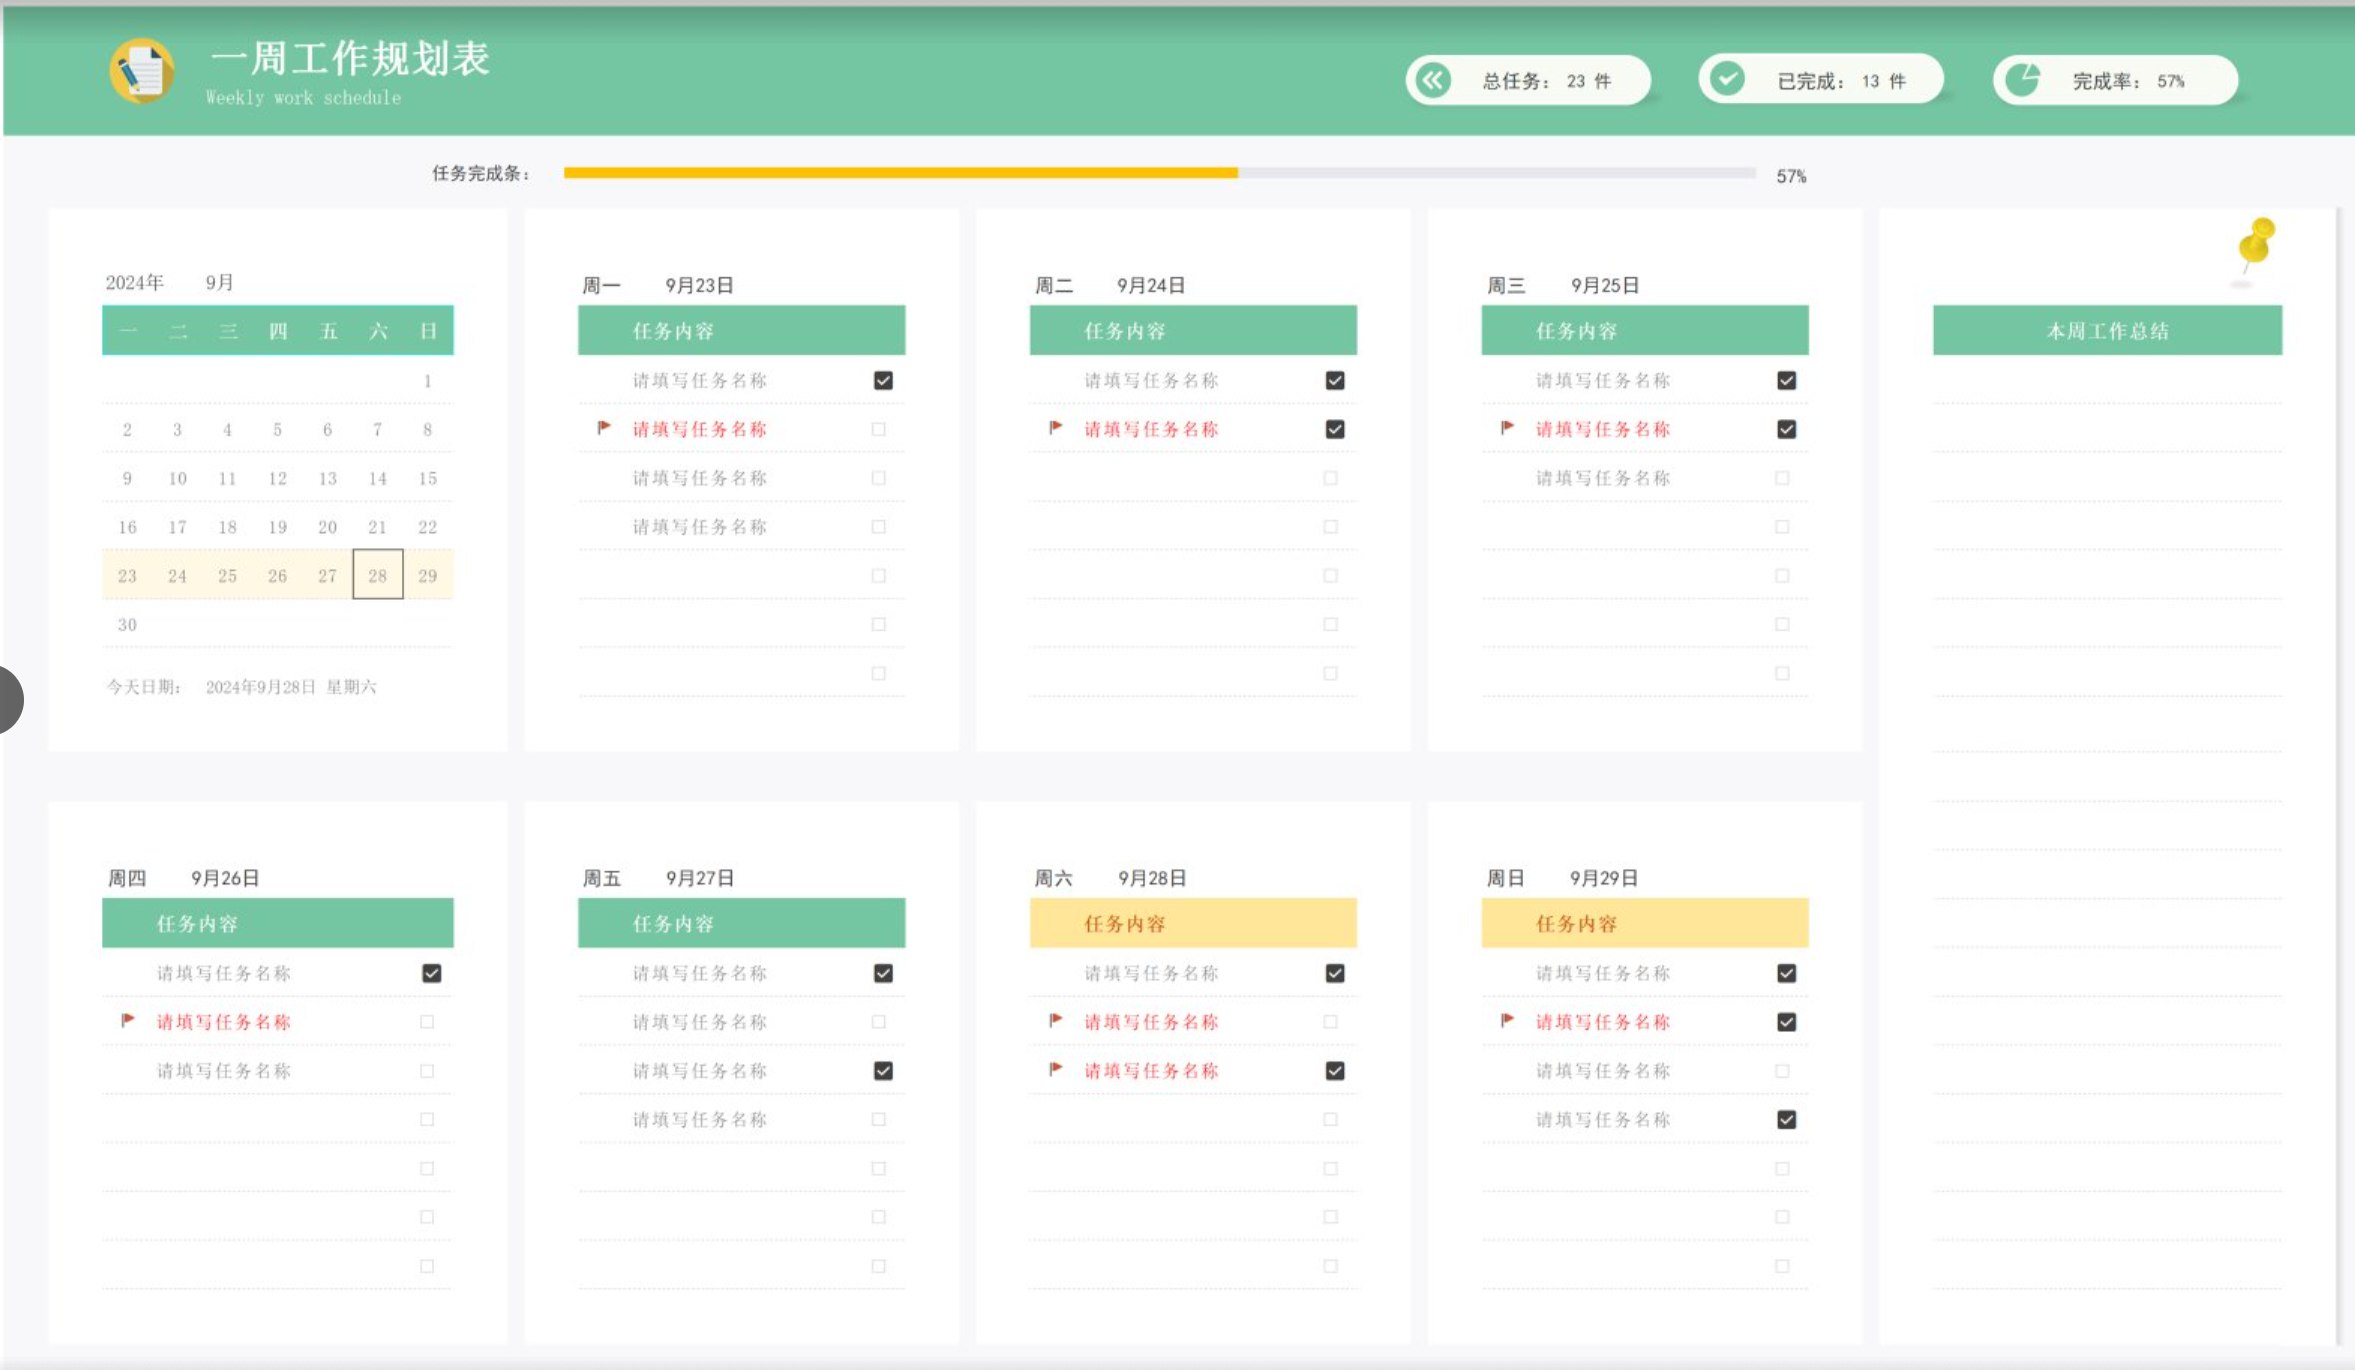Click the red flag in Sunday's second task
The height and width of the screenshot is (1370, 2355).
pos(1507,1021)
